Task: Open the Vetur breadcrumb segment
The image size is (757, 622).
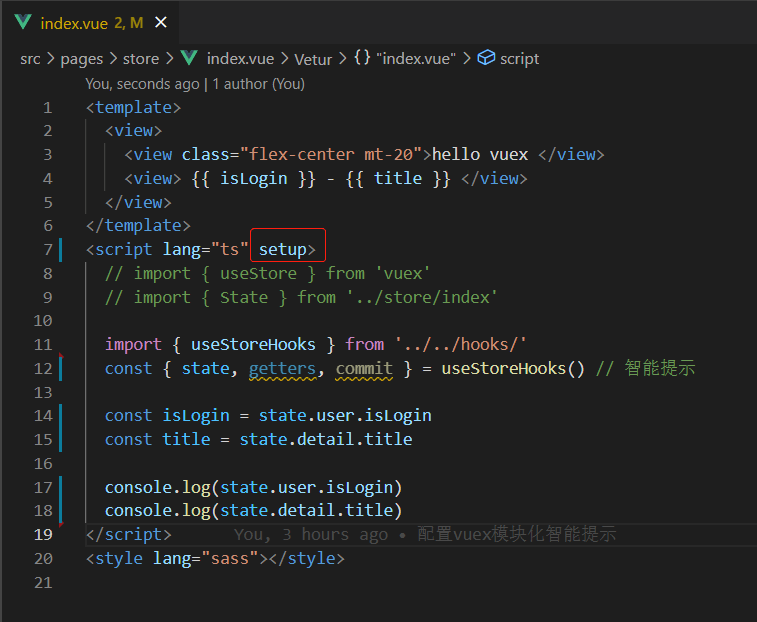Action: pos(313,59)
